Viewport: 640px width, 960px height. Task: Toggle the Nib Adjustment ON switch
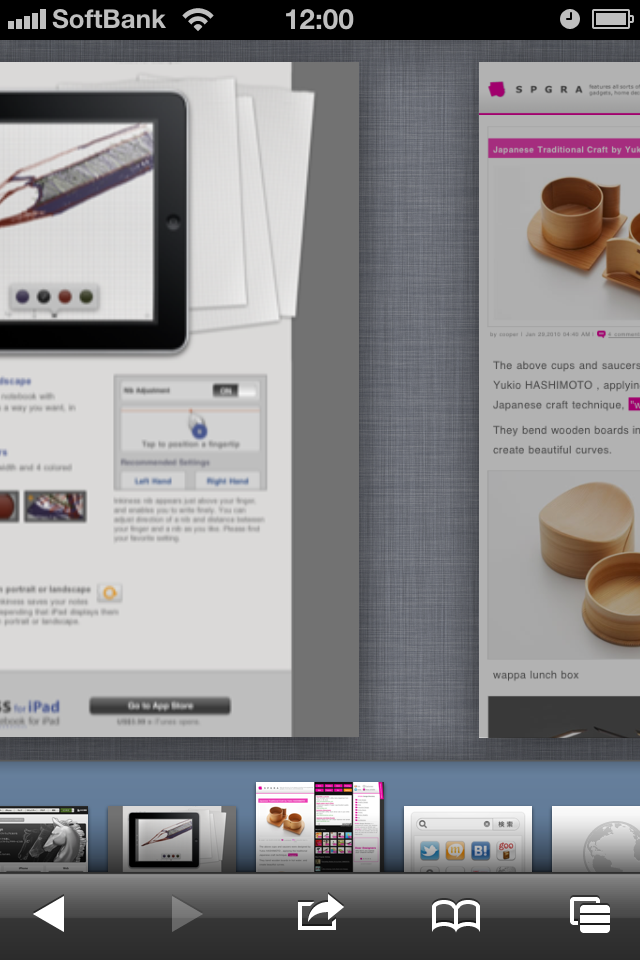point(235,391)
